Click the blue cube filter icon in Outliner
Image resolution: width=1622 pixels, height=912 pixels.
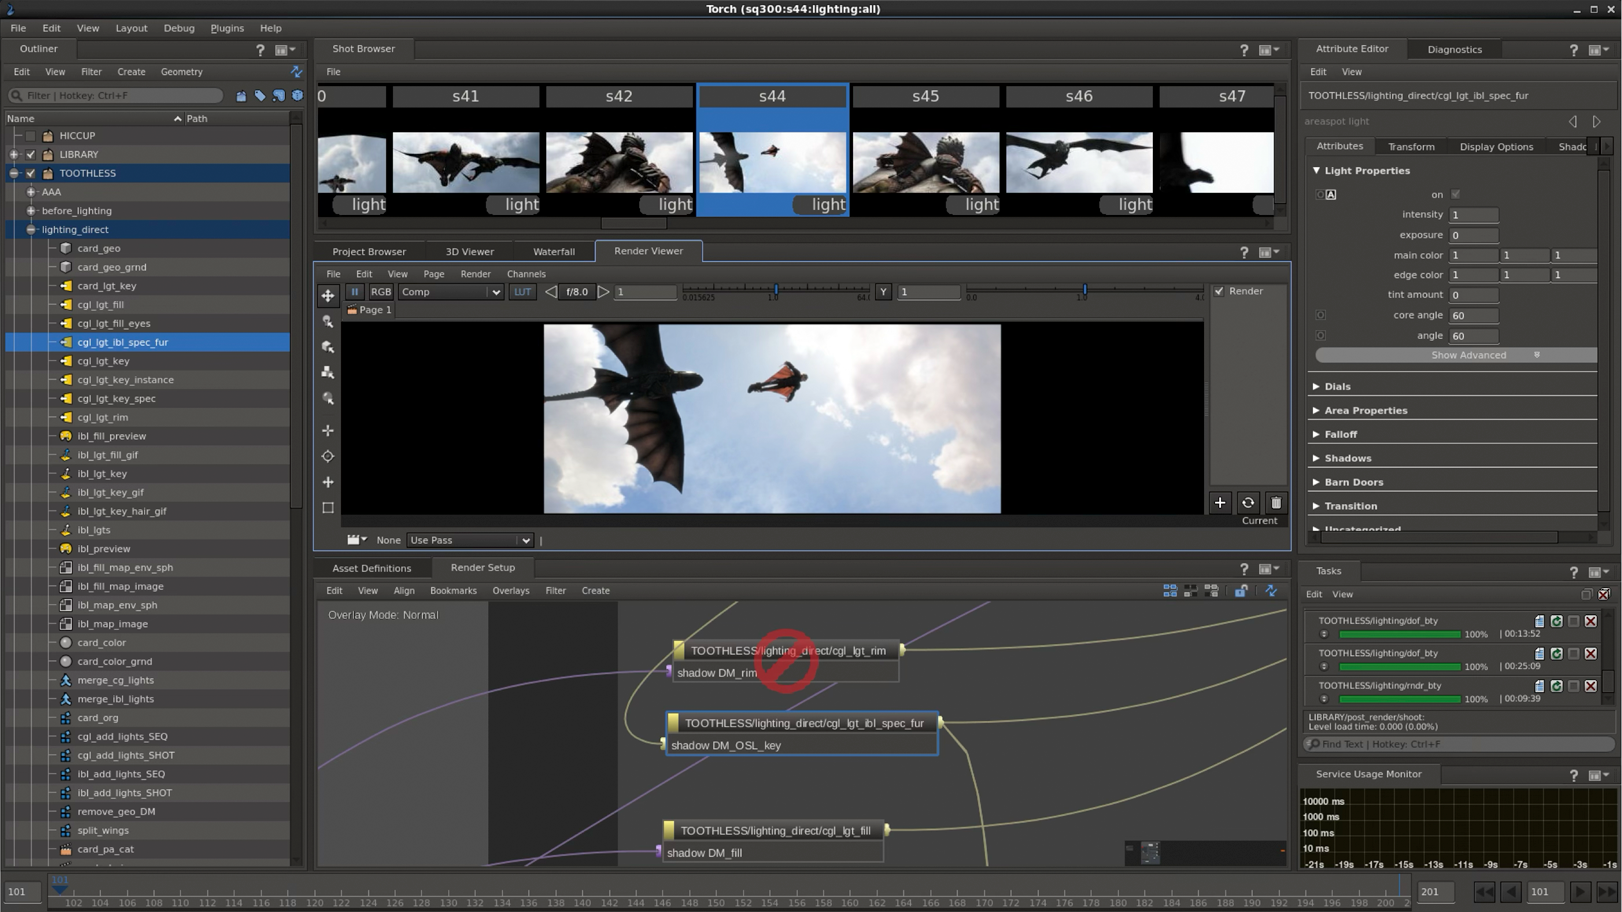297,96
